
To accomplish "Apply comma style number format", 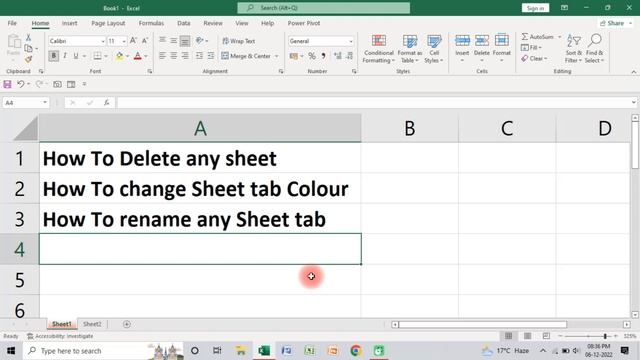I will [x=323, y=56].
